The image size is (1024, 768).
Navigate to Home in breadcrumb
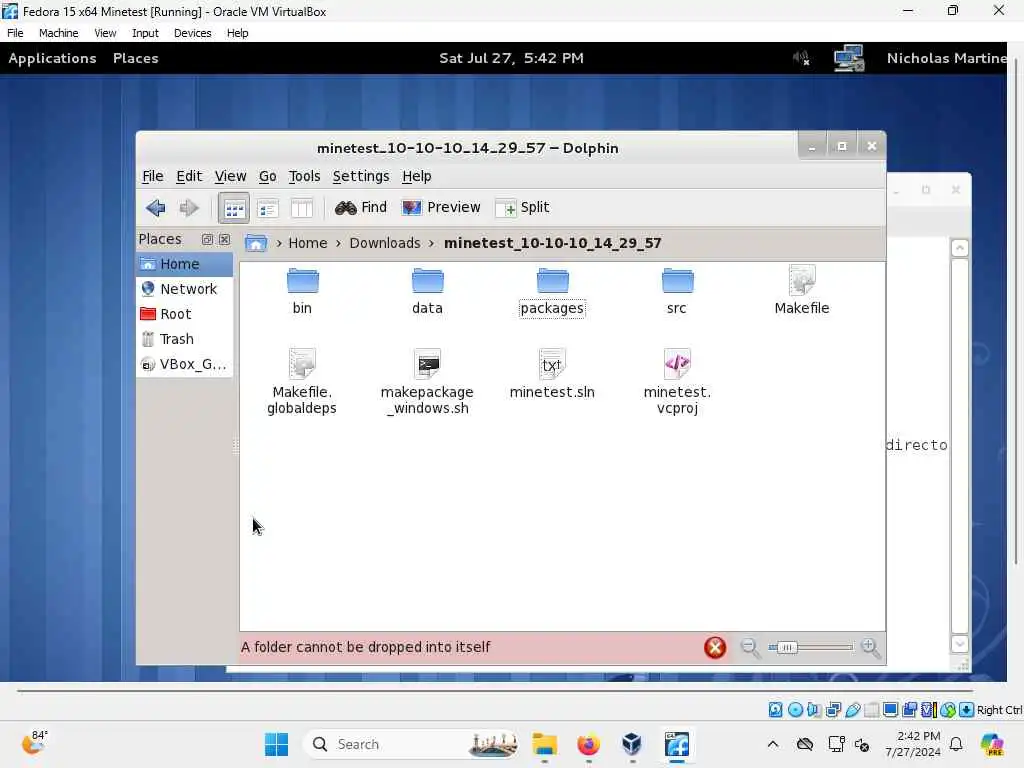point(308,243)
